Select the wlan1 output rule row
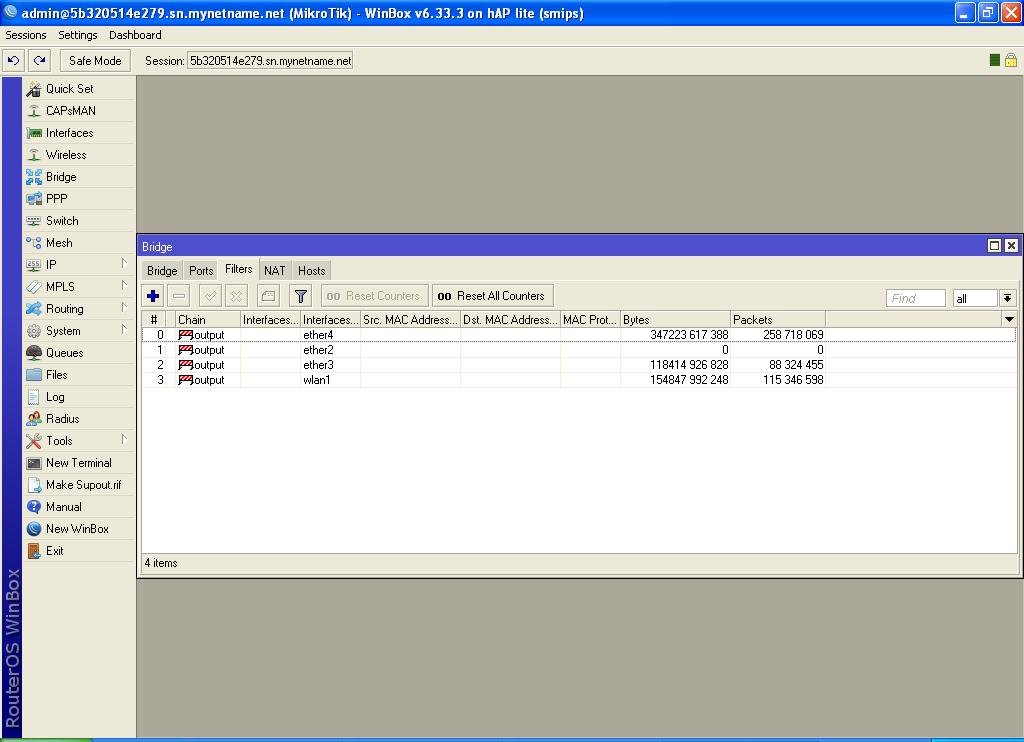1024x742 pixels. click(x=579, y=380)
